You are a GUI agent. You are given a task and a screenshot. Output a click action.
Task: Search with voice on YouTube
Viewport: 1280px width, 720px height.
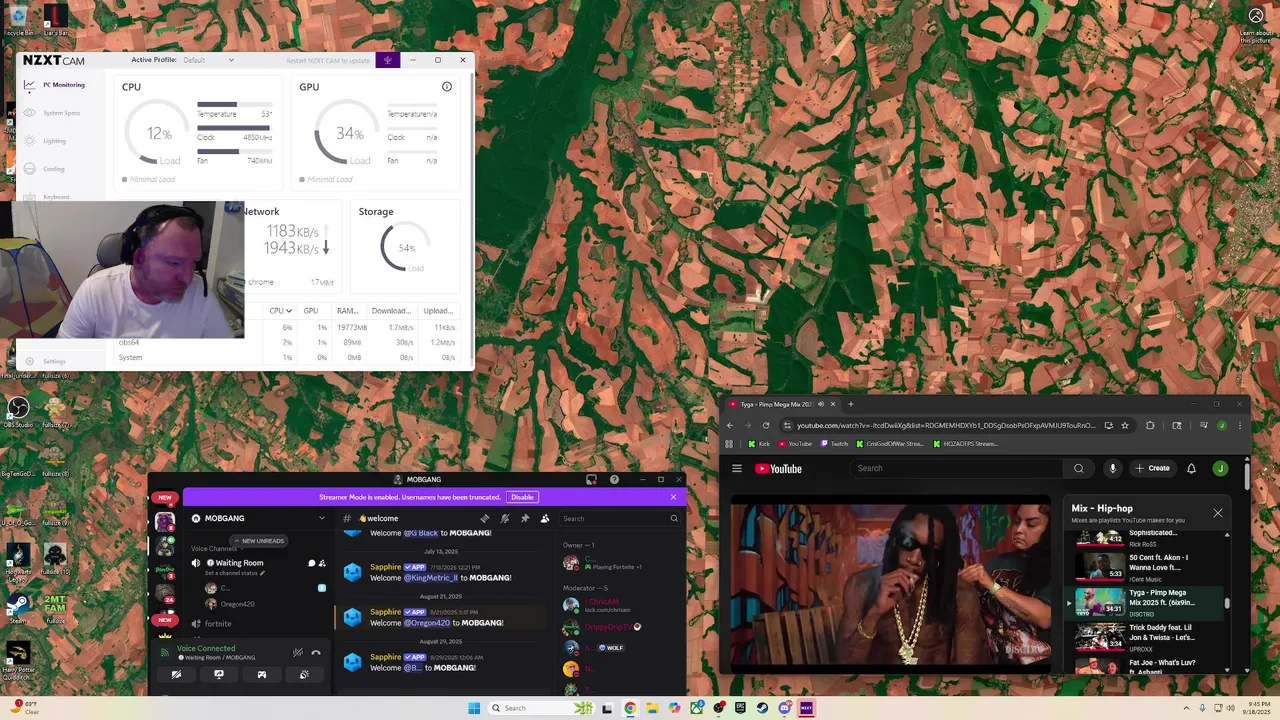tap(1112, 468)
